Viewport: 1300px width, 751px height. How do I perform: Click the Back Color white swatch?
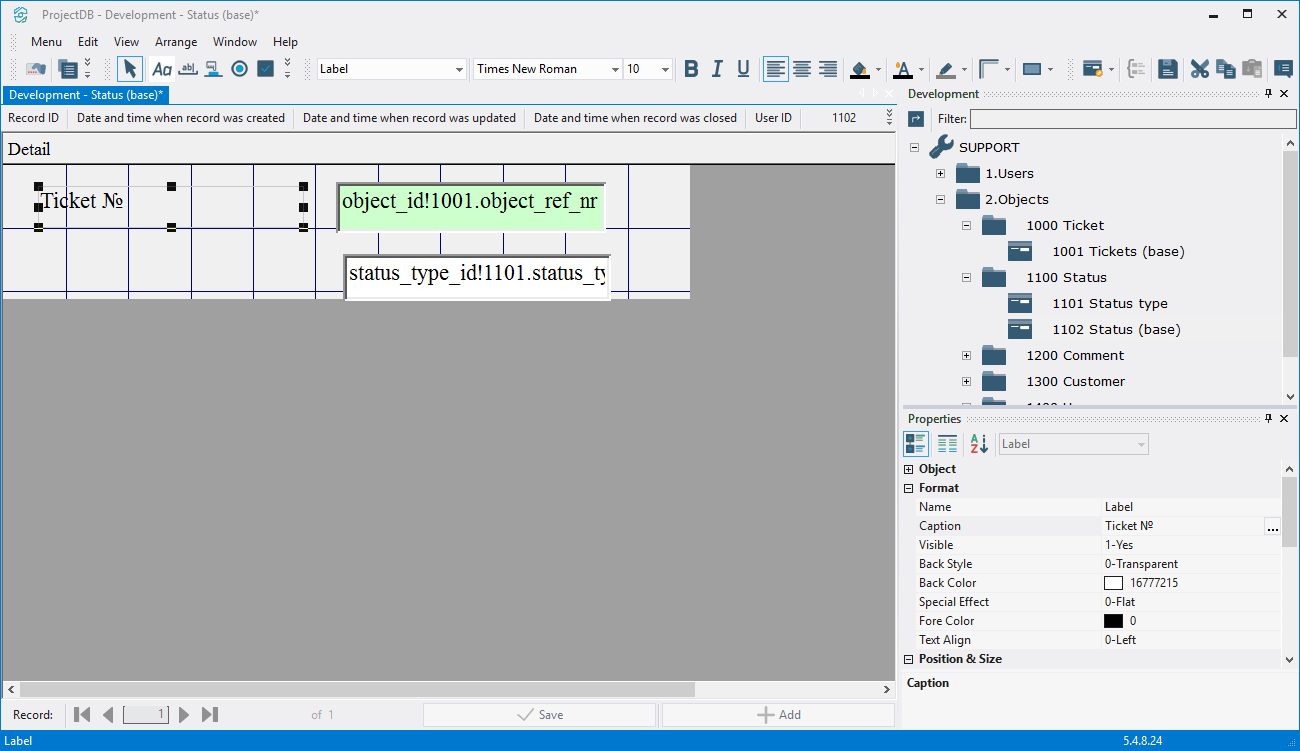point(1113,583)
